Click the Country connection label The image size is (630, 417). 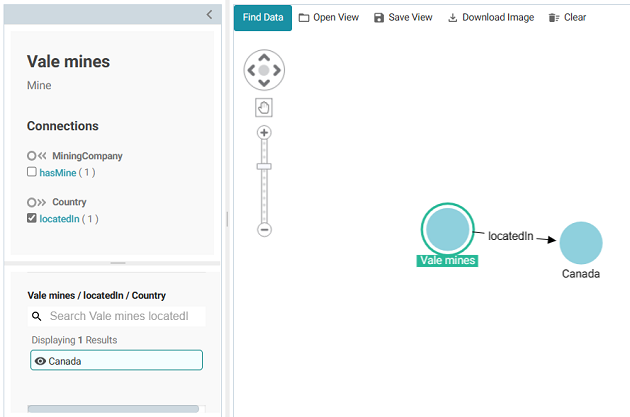(69, 202)
